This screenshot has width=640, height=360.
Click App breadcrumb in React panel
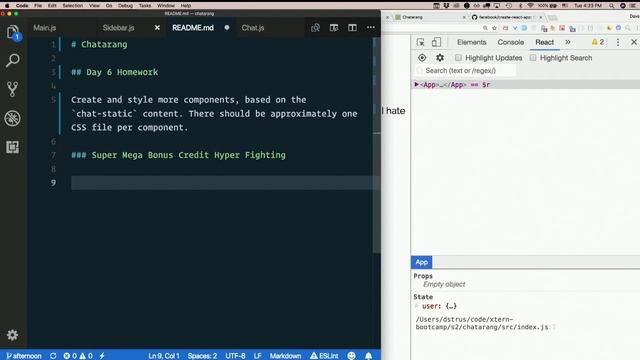click(422, 262)
